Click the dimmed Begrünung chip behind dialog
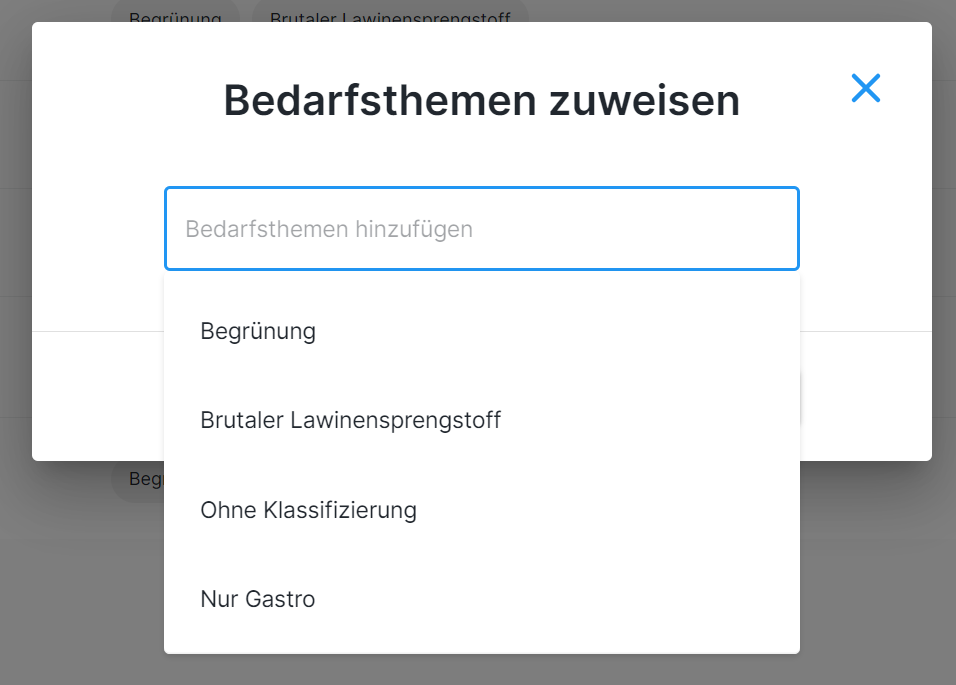This screenshot has width=956, height=685. (x=175, y=14)
